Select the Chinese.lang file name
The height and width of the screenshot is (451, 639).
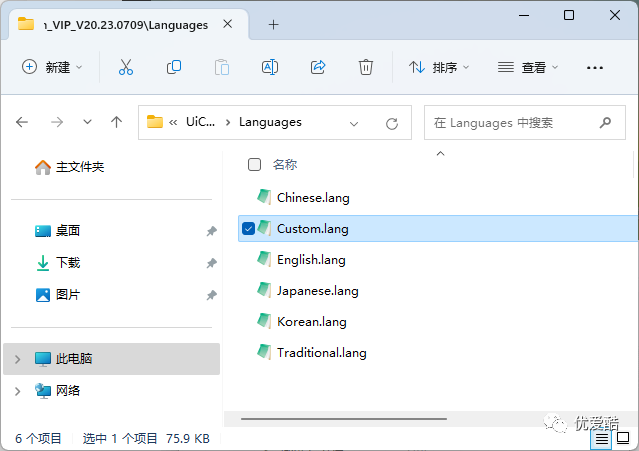313,198
